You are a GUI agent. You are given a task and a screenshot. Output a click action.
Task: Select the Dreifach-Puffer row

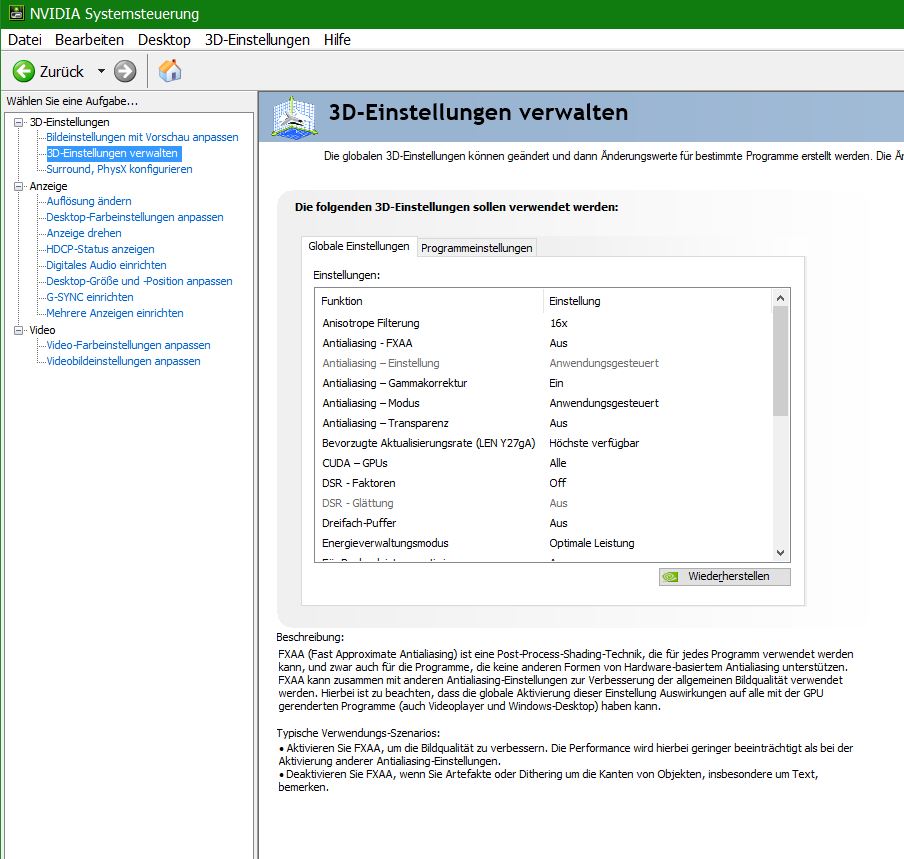(x=543, y=523)
